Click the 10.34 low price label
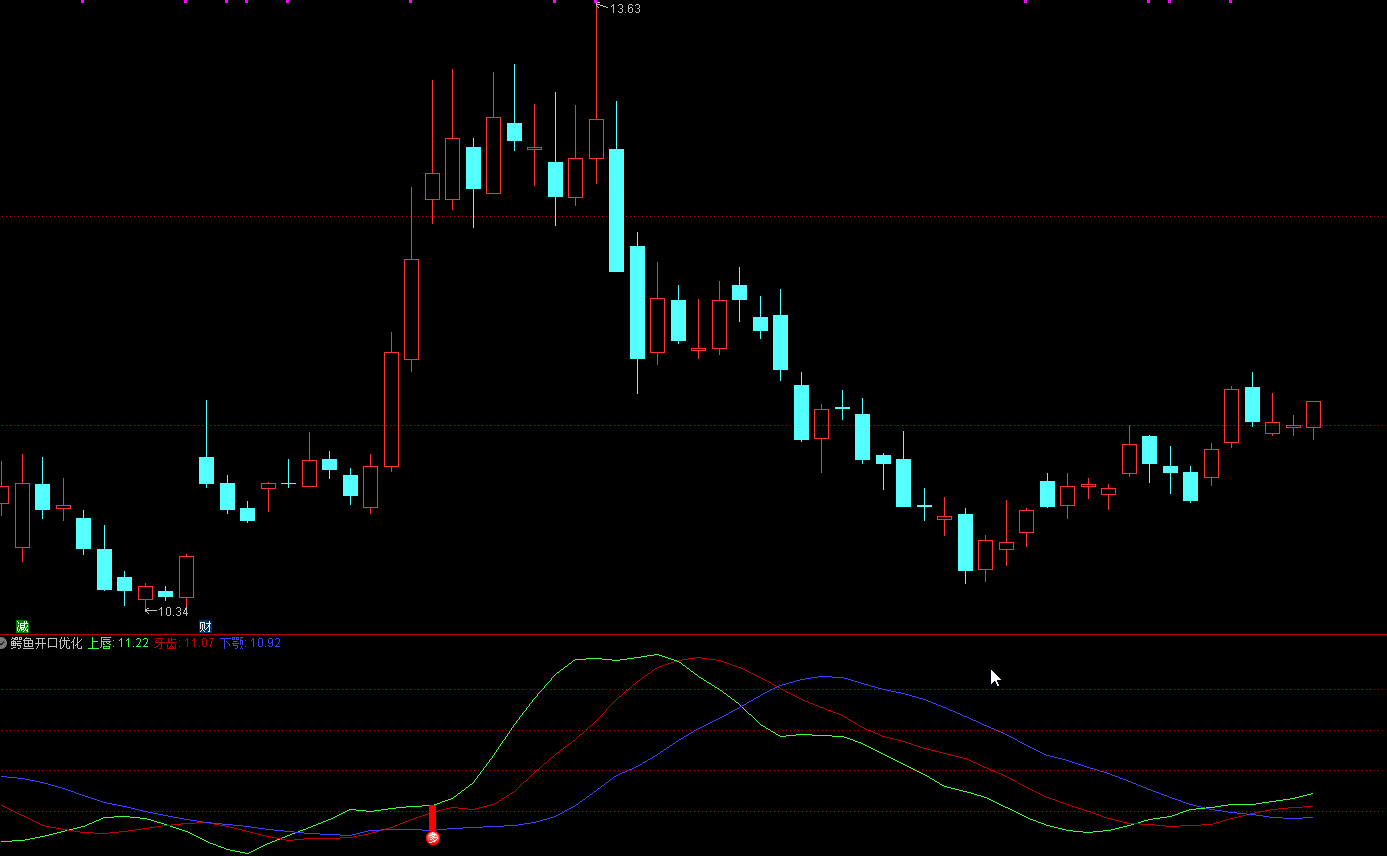Image resolution: width=1387 pixels, height=856 pixels. pos(173,611)
